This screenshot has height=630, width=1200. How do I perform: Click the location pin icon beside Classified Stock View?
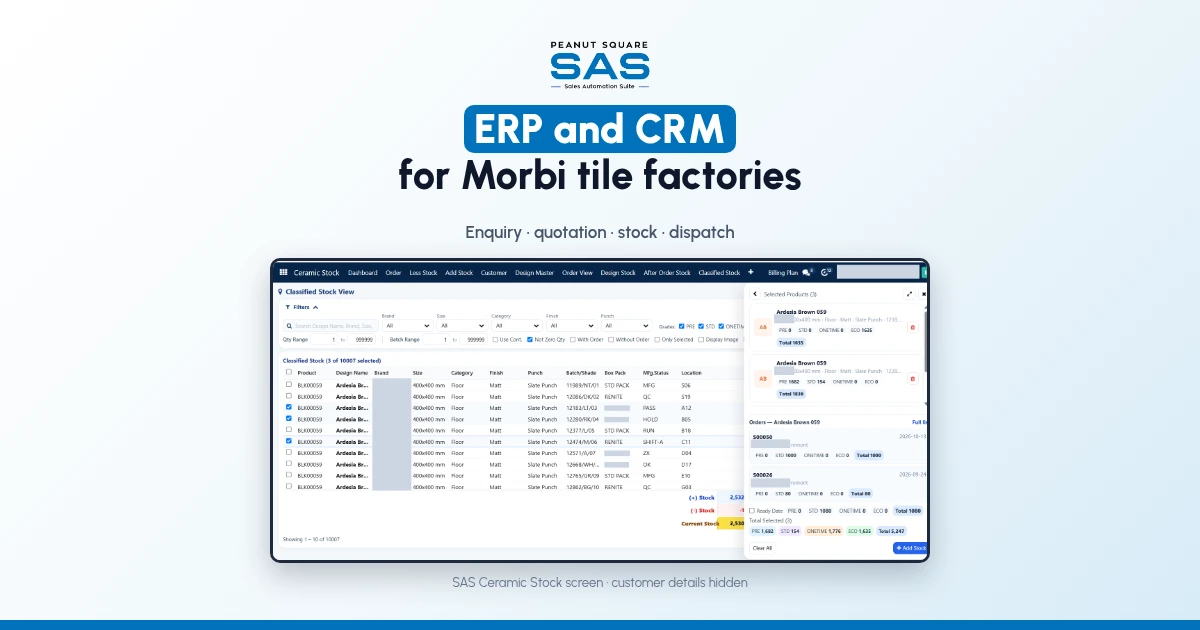280,292
